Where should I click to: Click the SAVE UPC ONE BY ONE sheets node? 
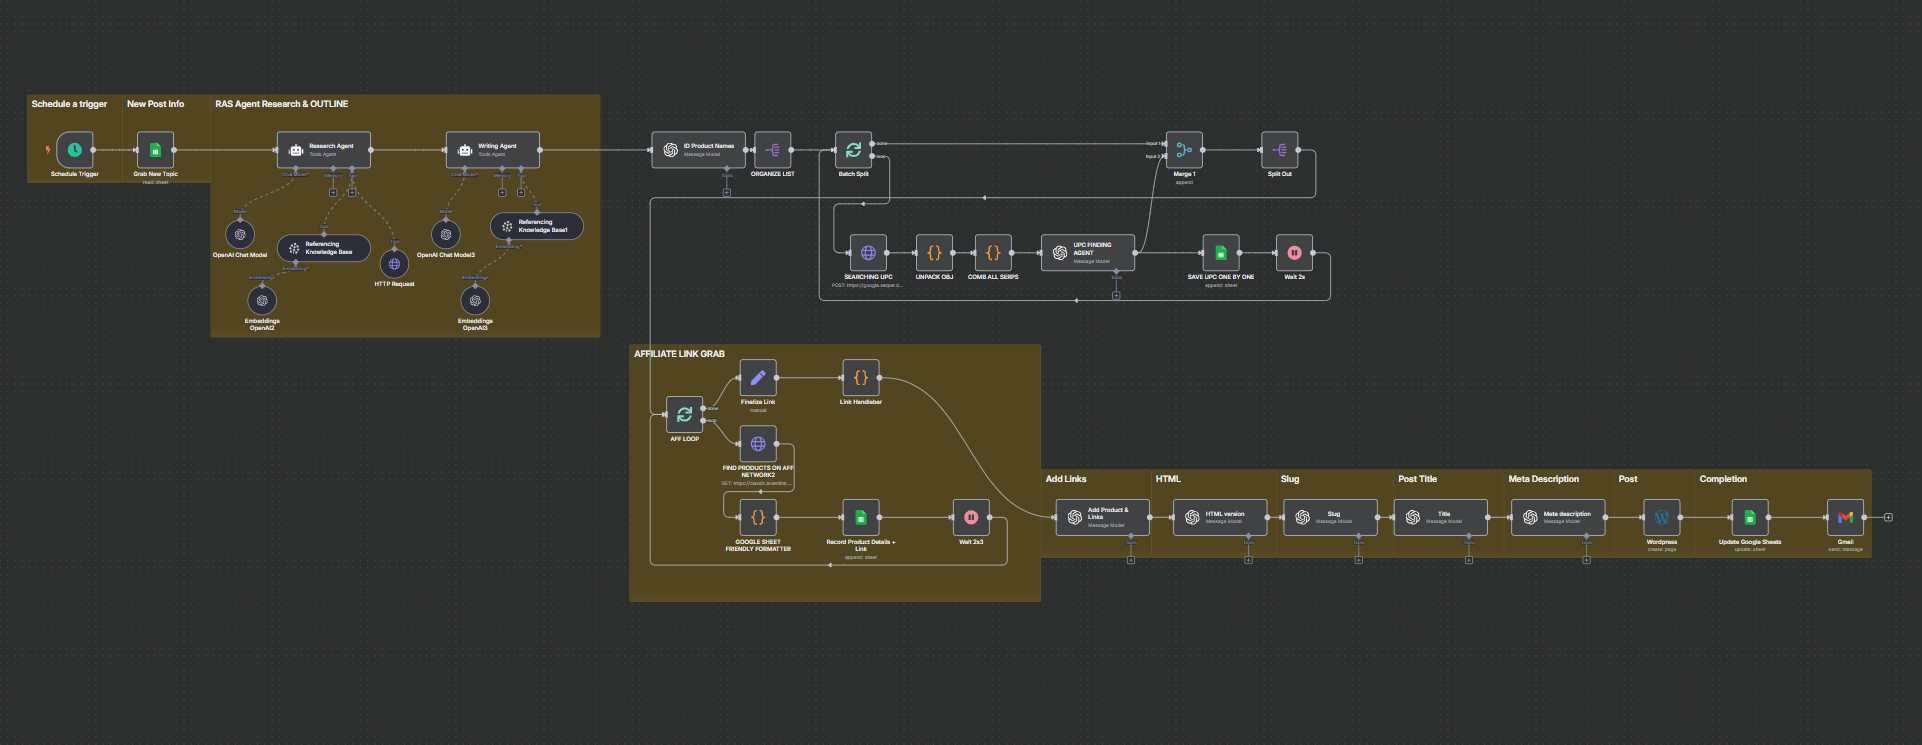click(1221, 253)
